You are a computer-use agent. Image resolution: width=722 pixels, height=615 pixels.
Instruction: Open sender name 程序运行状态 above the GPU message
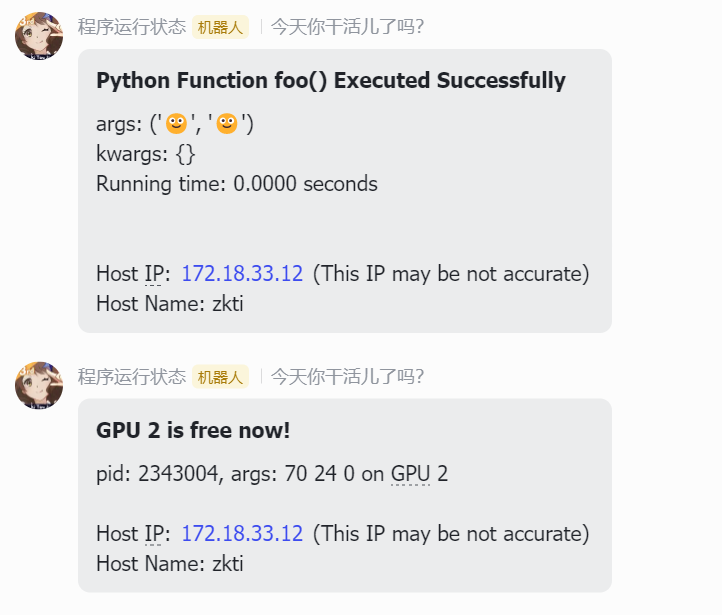pos(132,377)
